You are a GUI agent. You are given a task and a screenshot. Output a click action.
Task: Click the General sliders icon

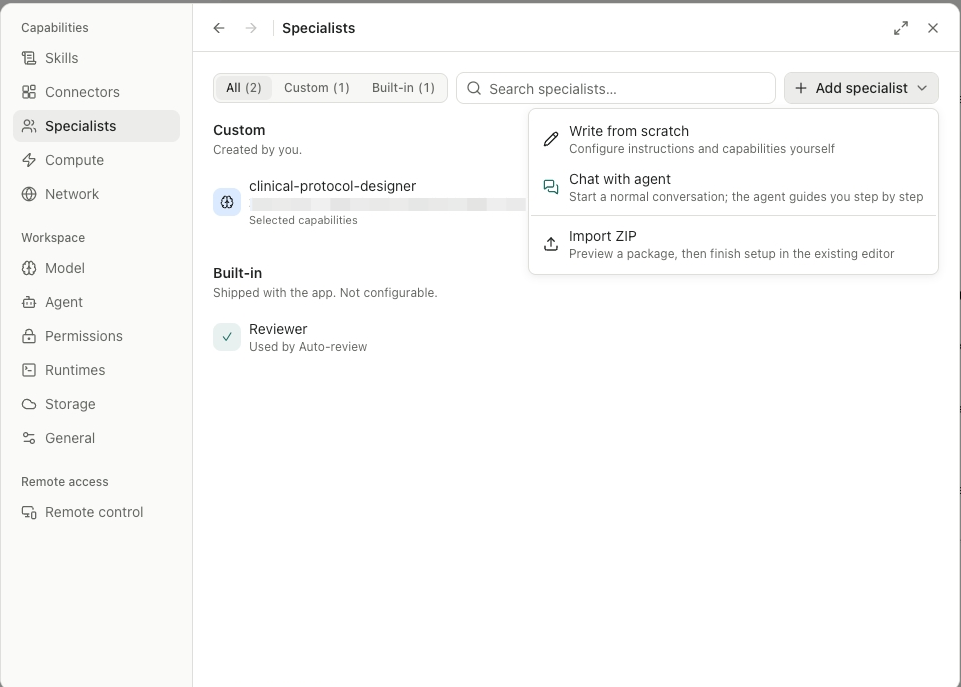29,438
